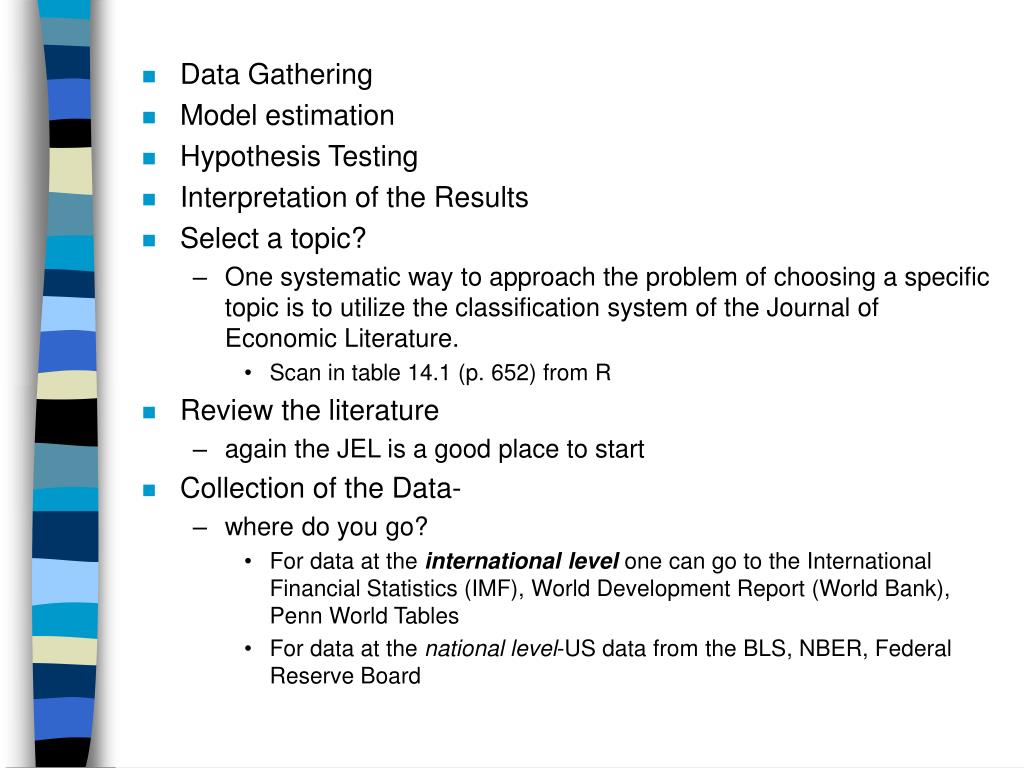1024x768 pixels.
Task: Click the 'Hypothesis Testing' text
Action: coord(299,157)
